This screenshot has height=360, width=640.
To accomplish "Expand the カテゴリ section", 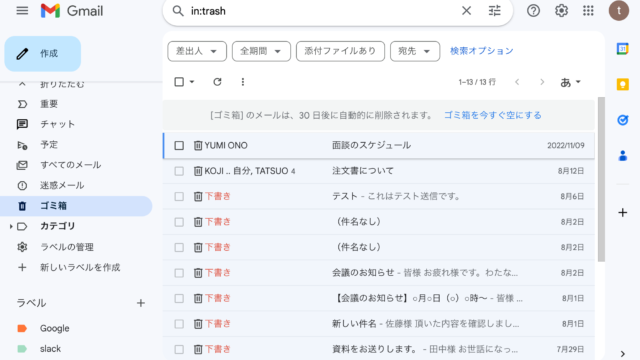I will tap(11, 226).
